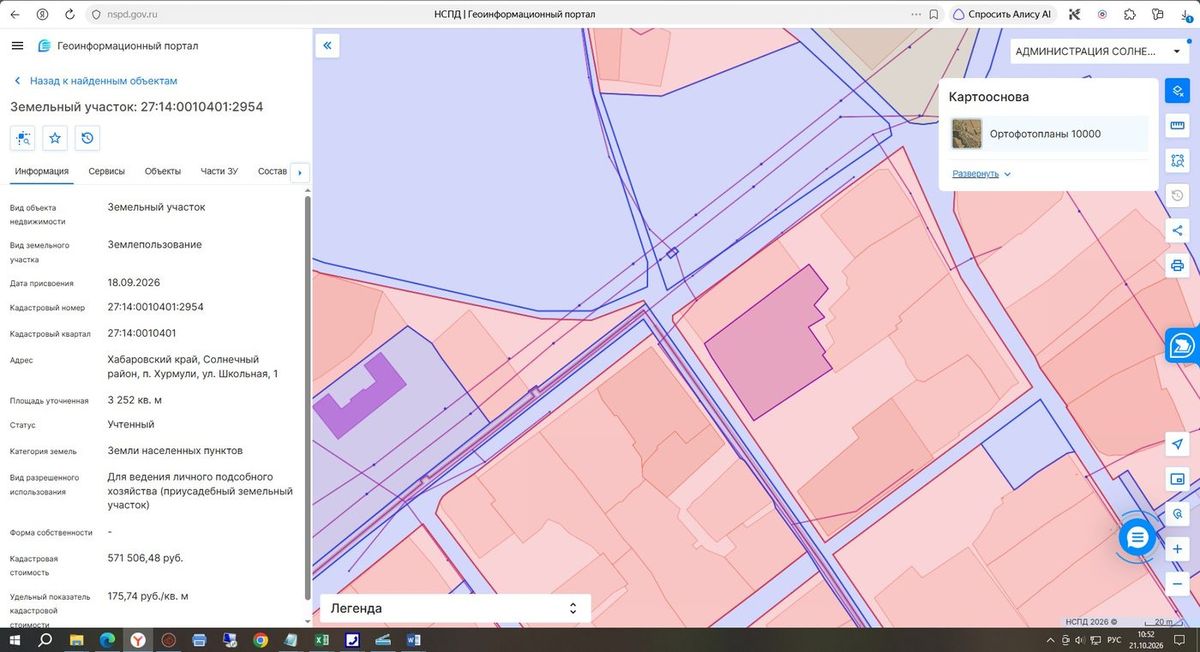The height and width of the screenshot is (652, 1200).
Task: Select the ruler measurement tool
Action: (1178, 126)
